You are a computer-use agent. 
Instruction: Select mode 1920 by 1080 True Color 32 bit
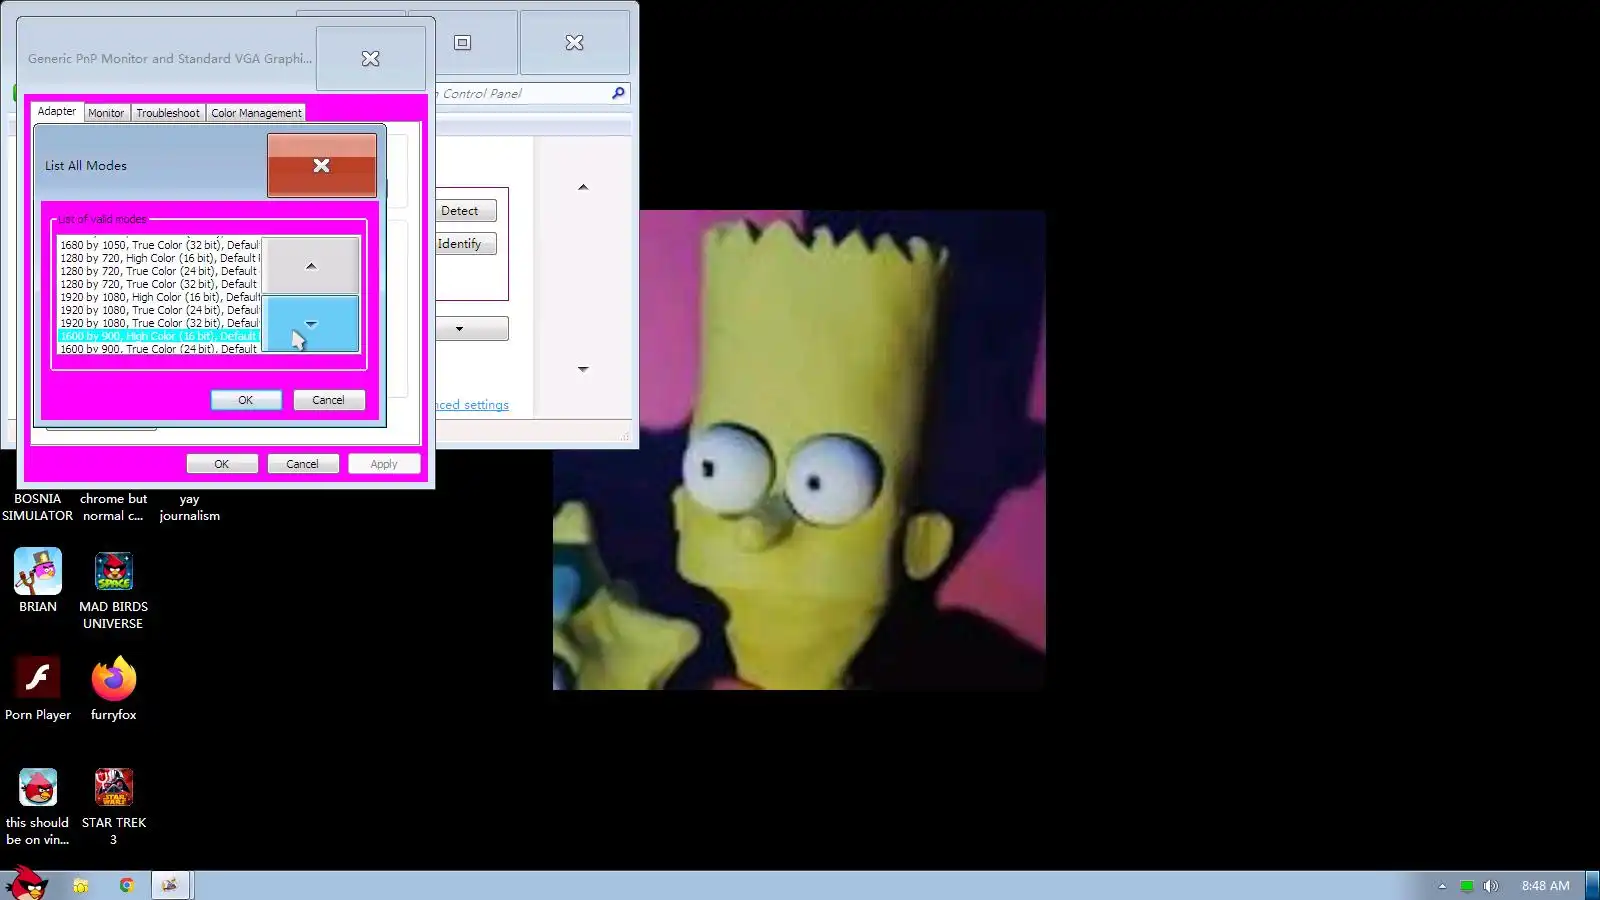(x=159, y=323)
